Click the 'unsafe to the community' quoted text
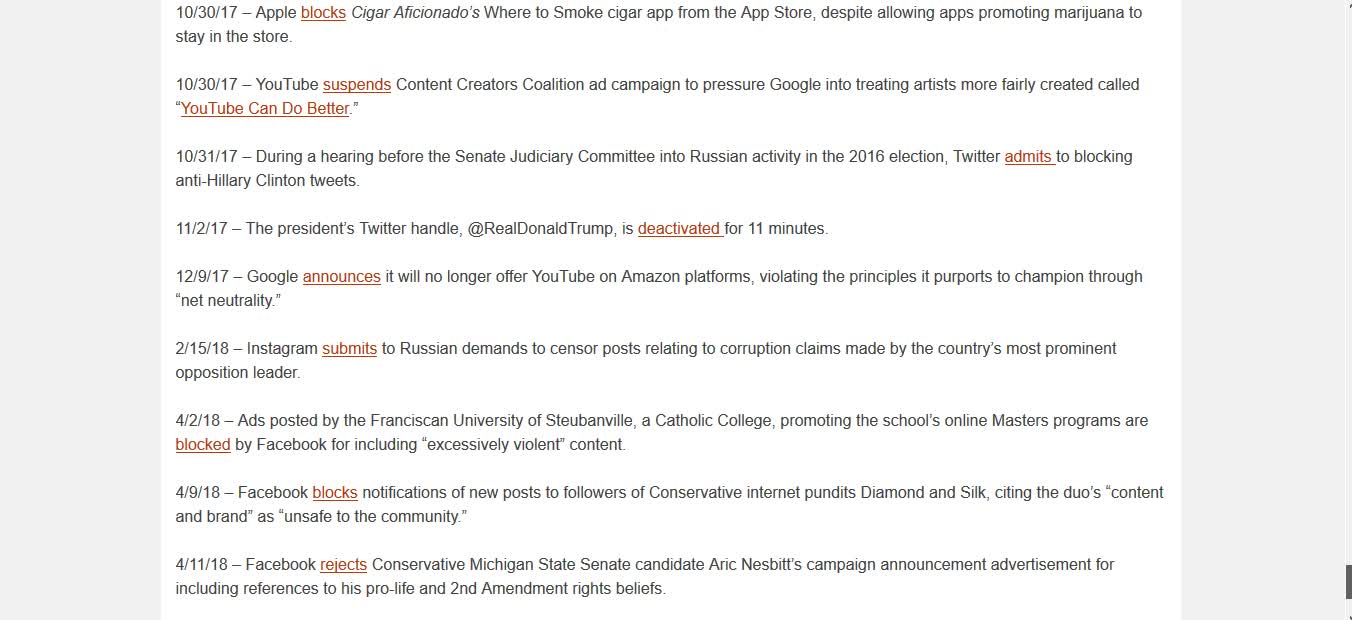The height and width of the screenshot is (620, 1352). tap(372, 517)
